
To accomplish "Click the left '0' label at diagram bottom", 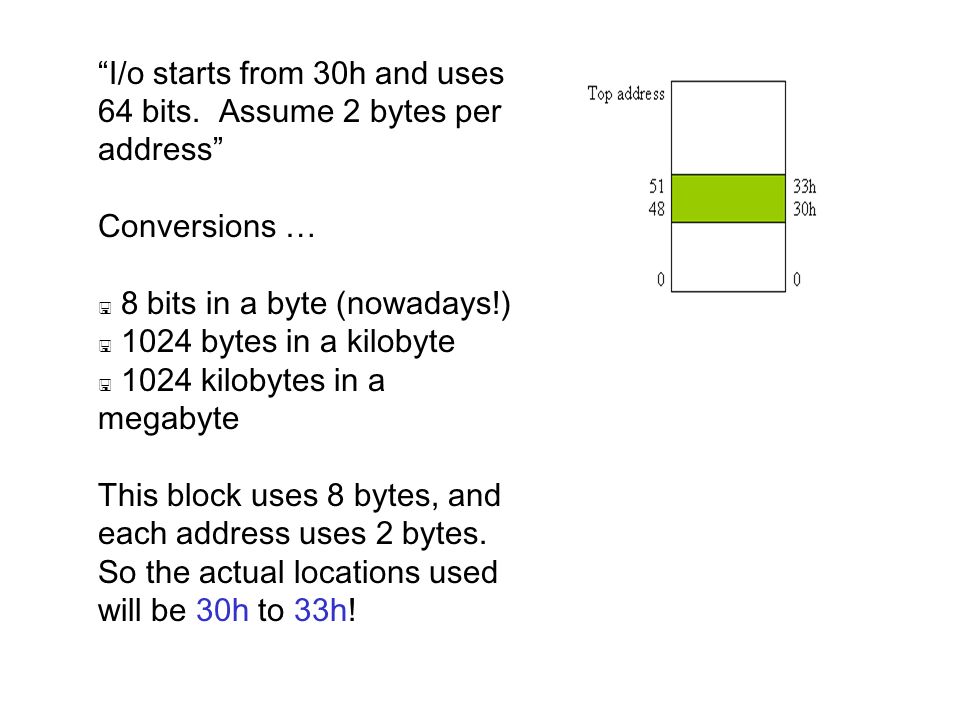I will [661, 280].
